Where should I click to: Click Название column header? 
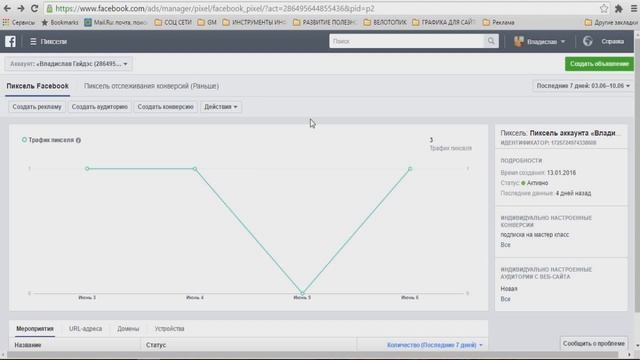(28, 345)
